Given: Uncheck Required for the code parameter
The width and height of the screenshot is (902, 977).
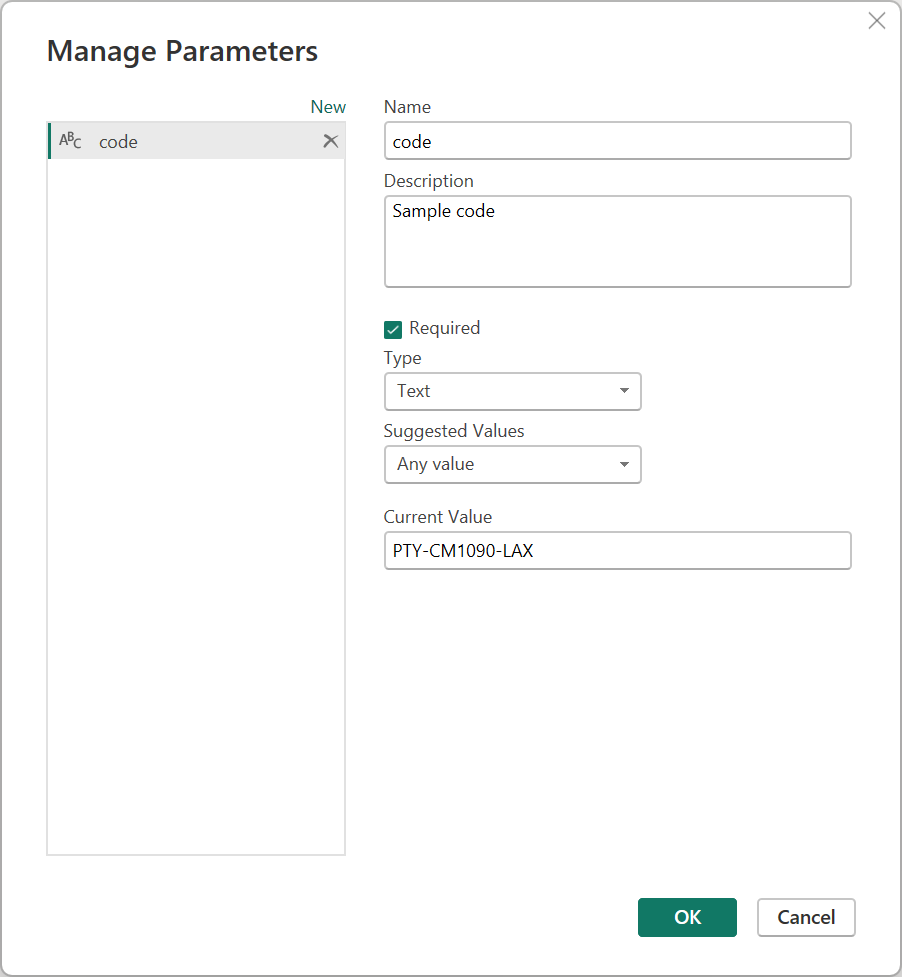Looking at the screenshot, I should tap(392, 328).
